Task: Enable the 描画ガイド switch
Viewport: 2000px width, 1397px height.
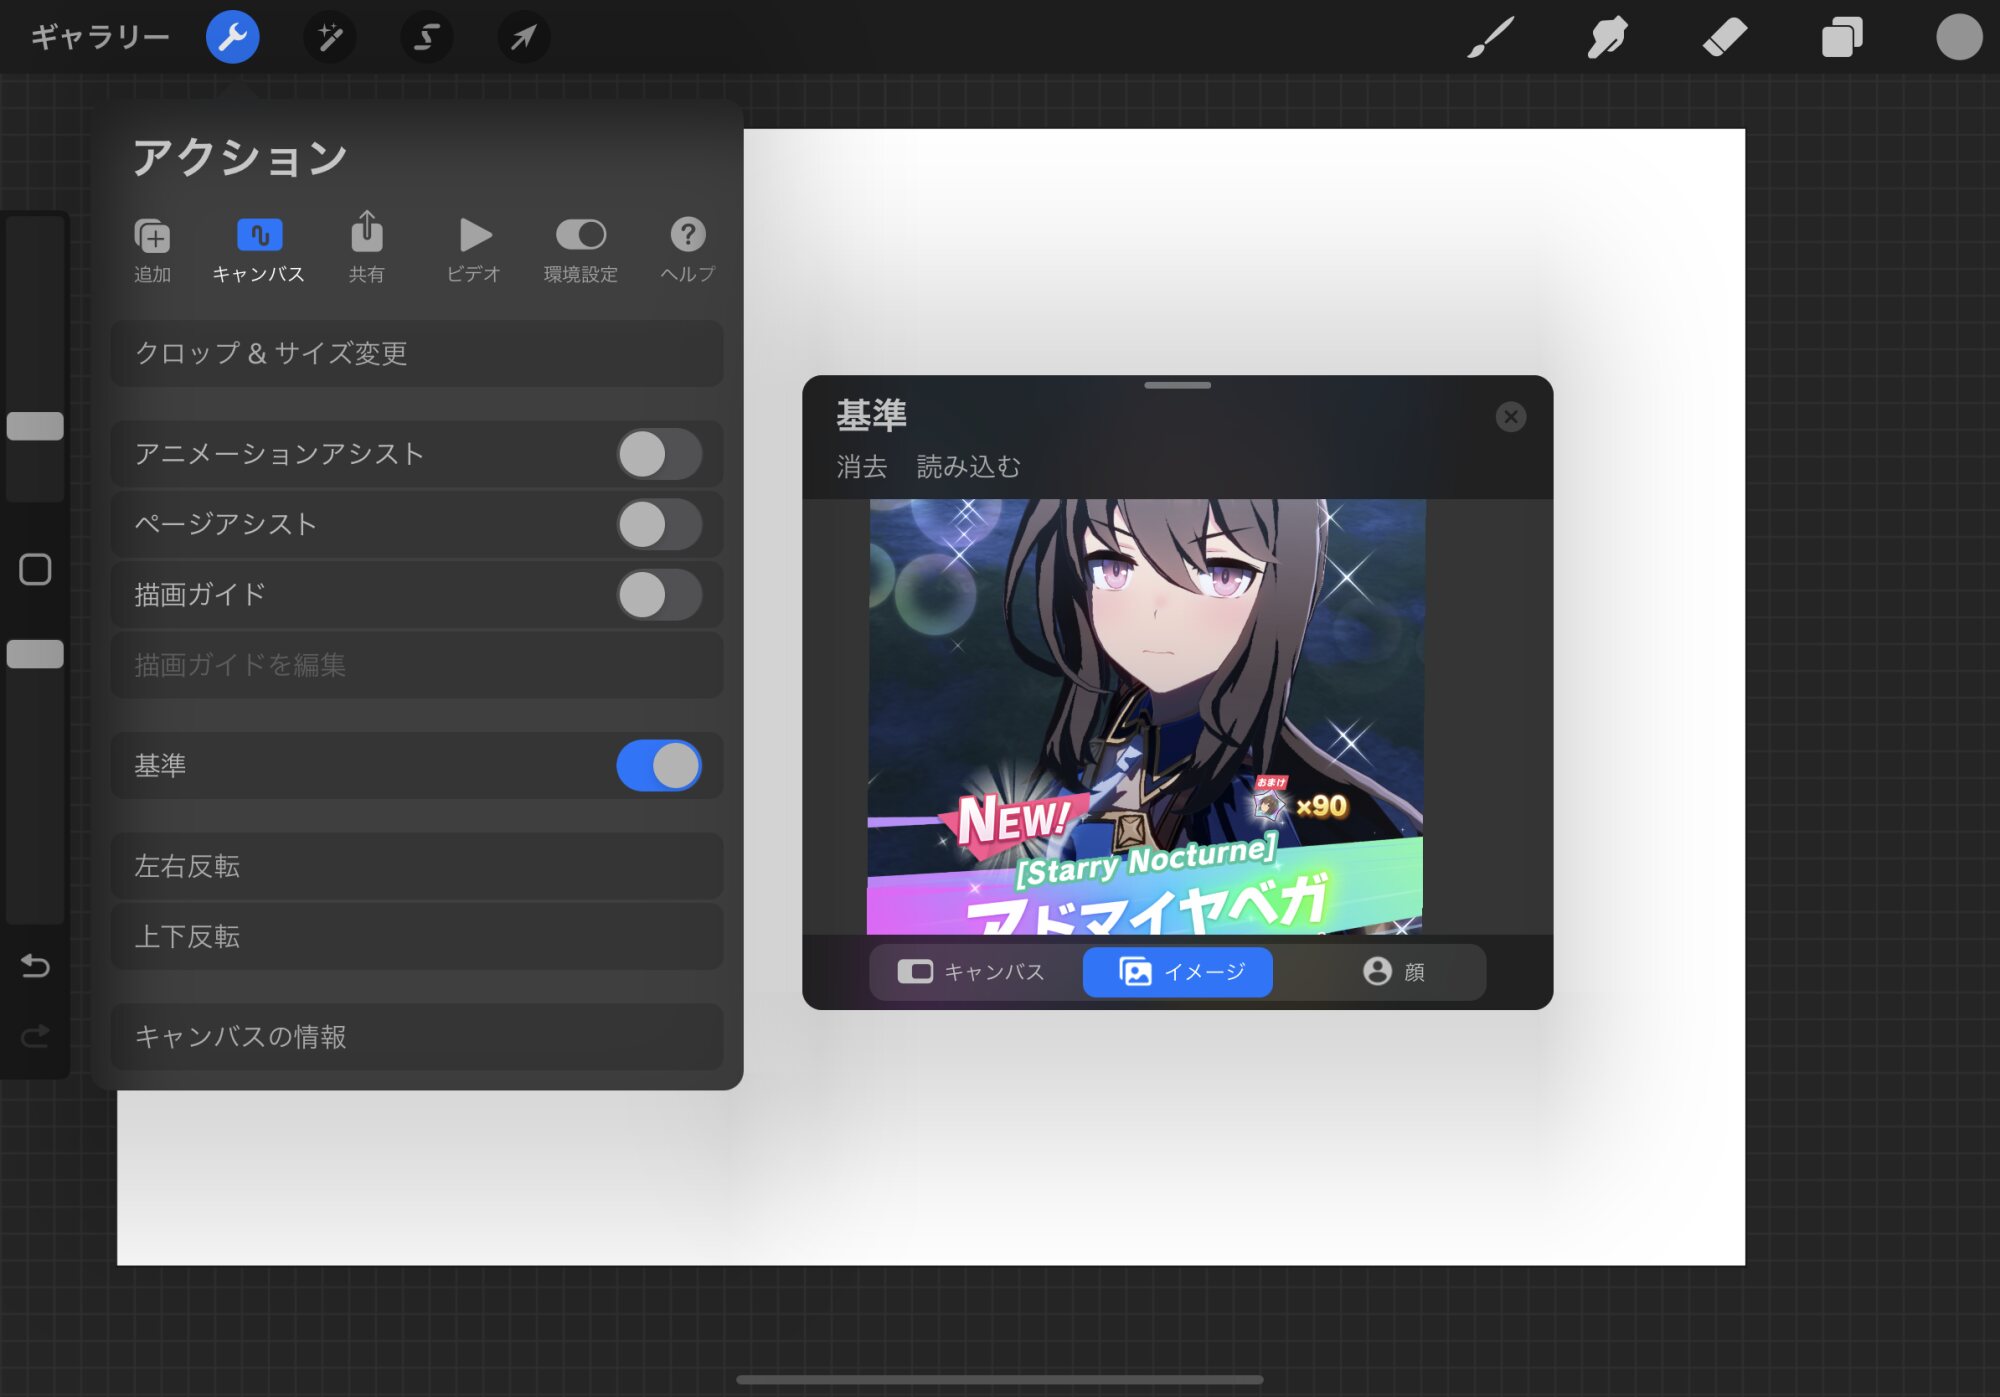Action: click(x=659, y=595)
